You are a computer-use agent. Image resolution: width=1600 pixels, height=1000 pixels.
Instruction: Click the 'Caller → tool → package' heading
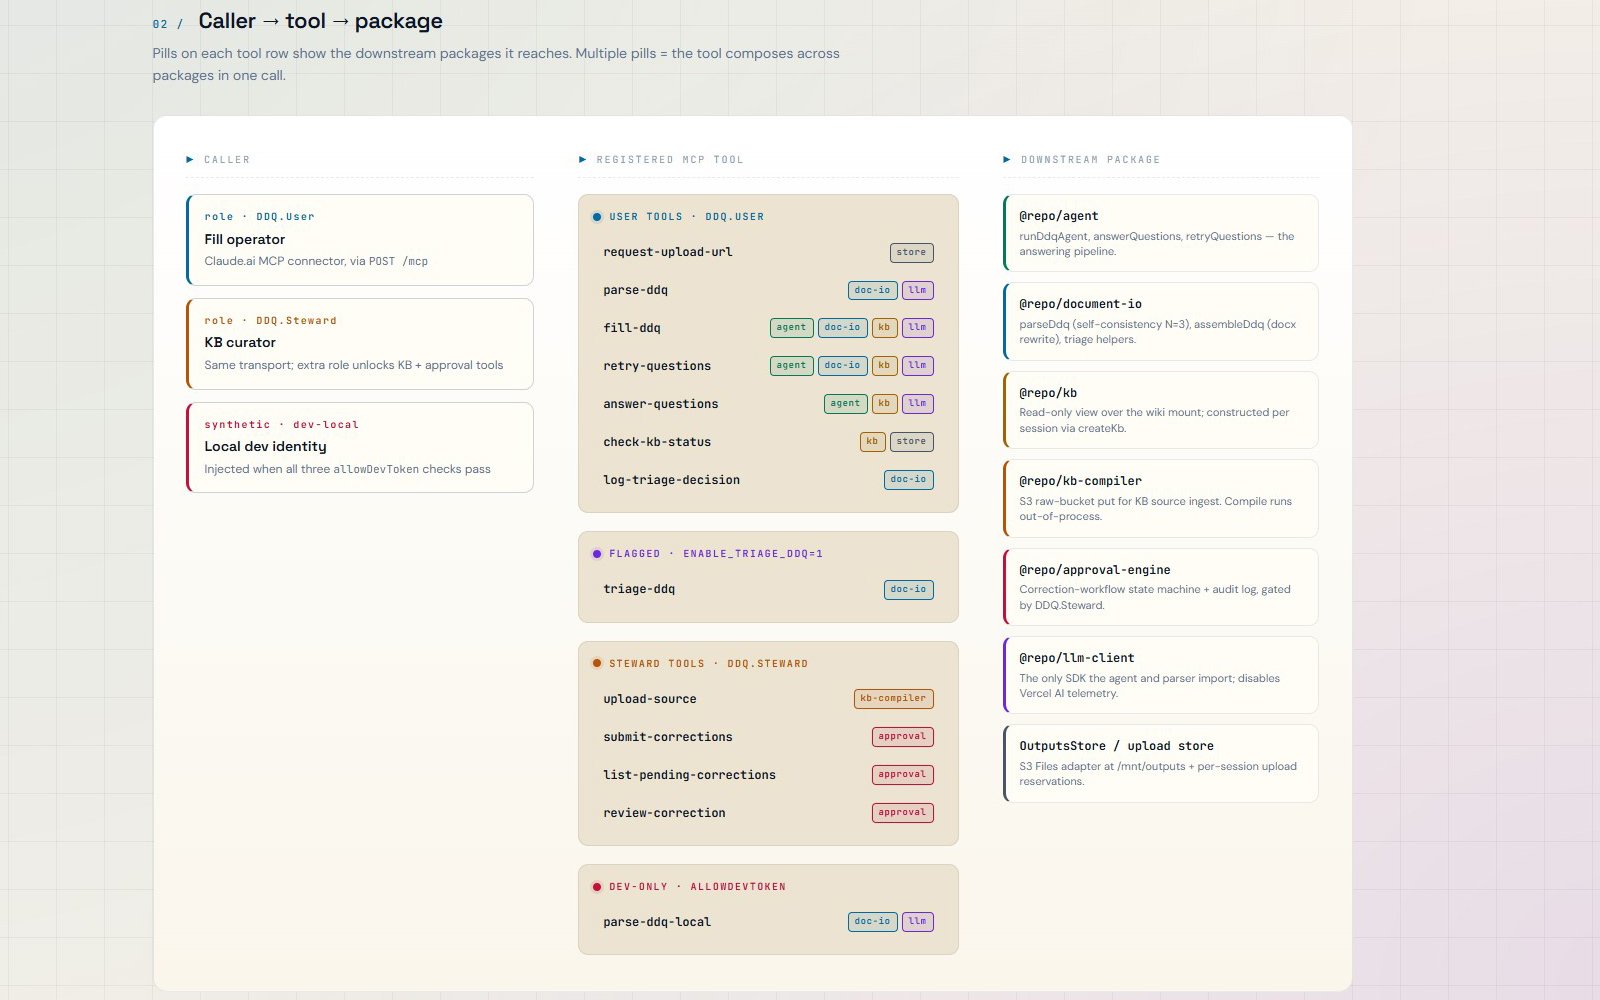[x=320, y=21]
